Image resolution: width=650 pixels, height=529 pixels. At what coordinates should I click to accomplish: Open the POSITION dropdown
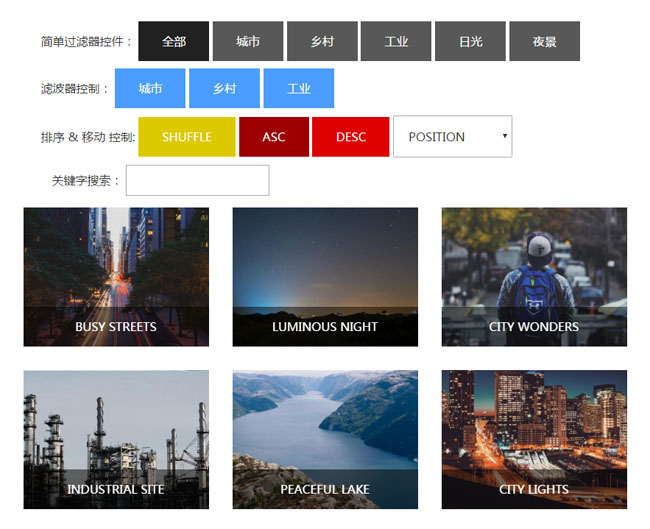[x=452, y=137]
